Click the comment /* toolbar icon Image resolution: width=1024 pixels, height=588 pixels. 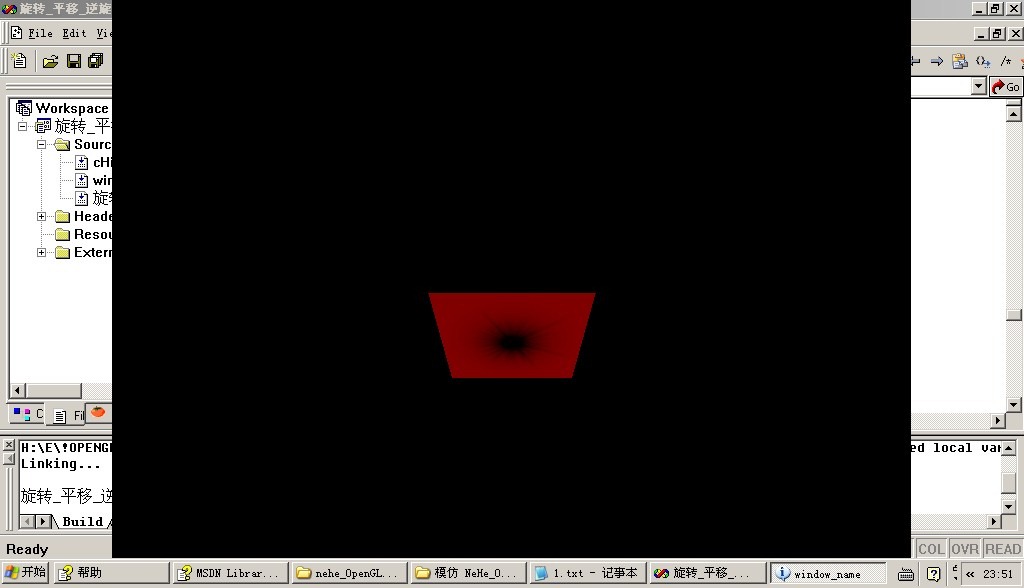click(1006, 61)
